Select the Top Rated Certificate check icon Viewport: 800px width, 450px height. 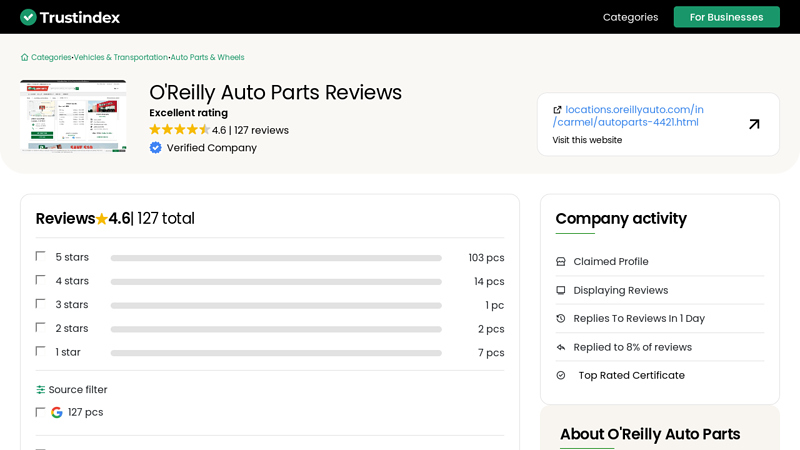click(561, 376)
